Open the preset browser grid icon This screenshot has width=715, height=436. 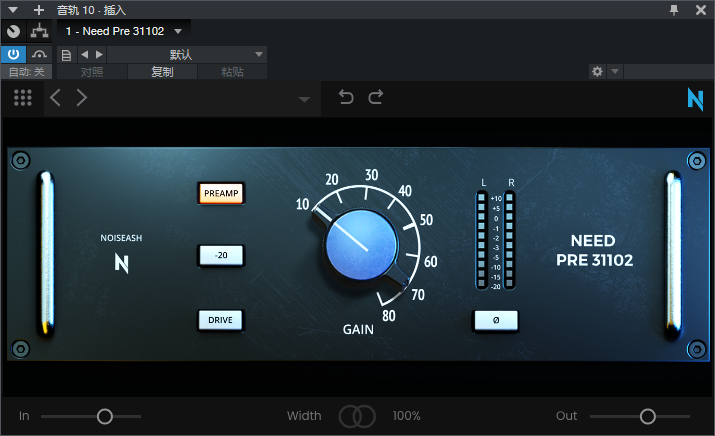click(x=22, y=98)
